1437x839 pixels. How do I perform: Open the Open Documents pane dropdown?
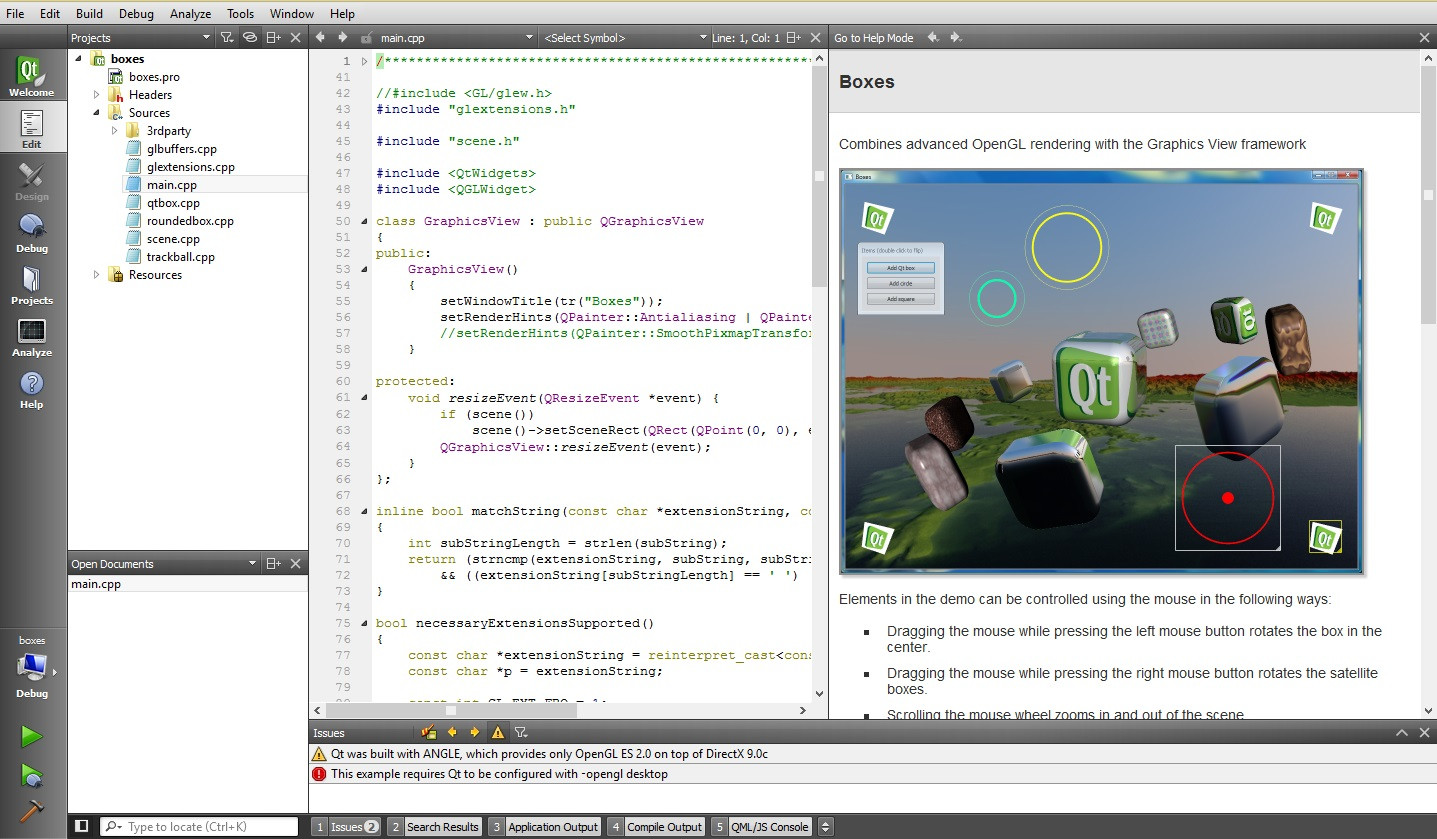click(164, 564)
